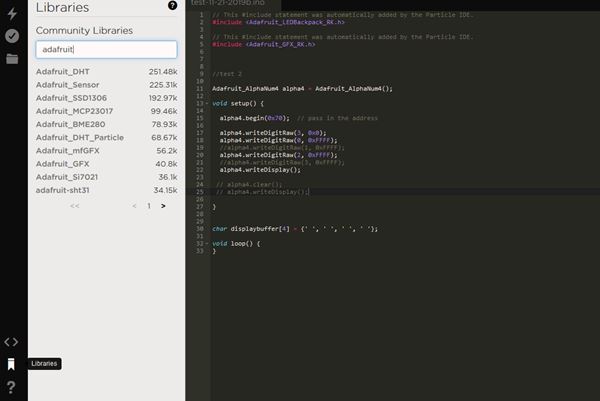Click the Adafruit_AlphaNum4 declaration line
Image resolution: width=600 pixels, height=401 pixels.
pyautogui.click(x=302, y=89)
